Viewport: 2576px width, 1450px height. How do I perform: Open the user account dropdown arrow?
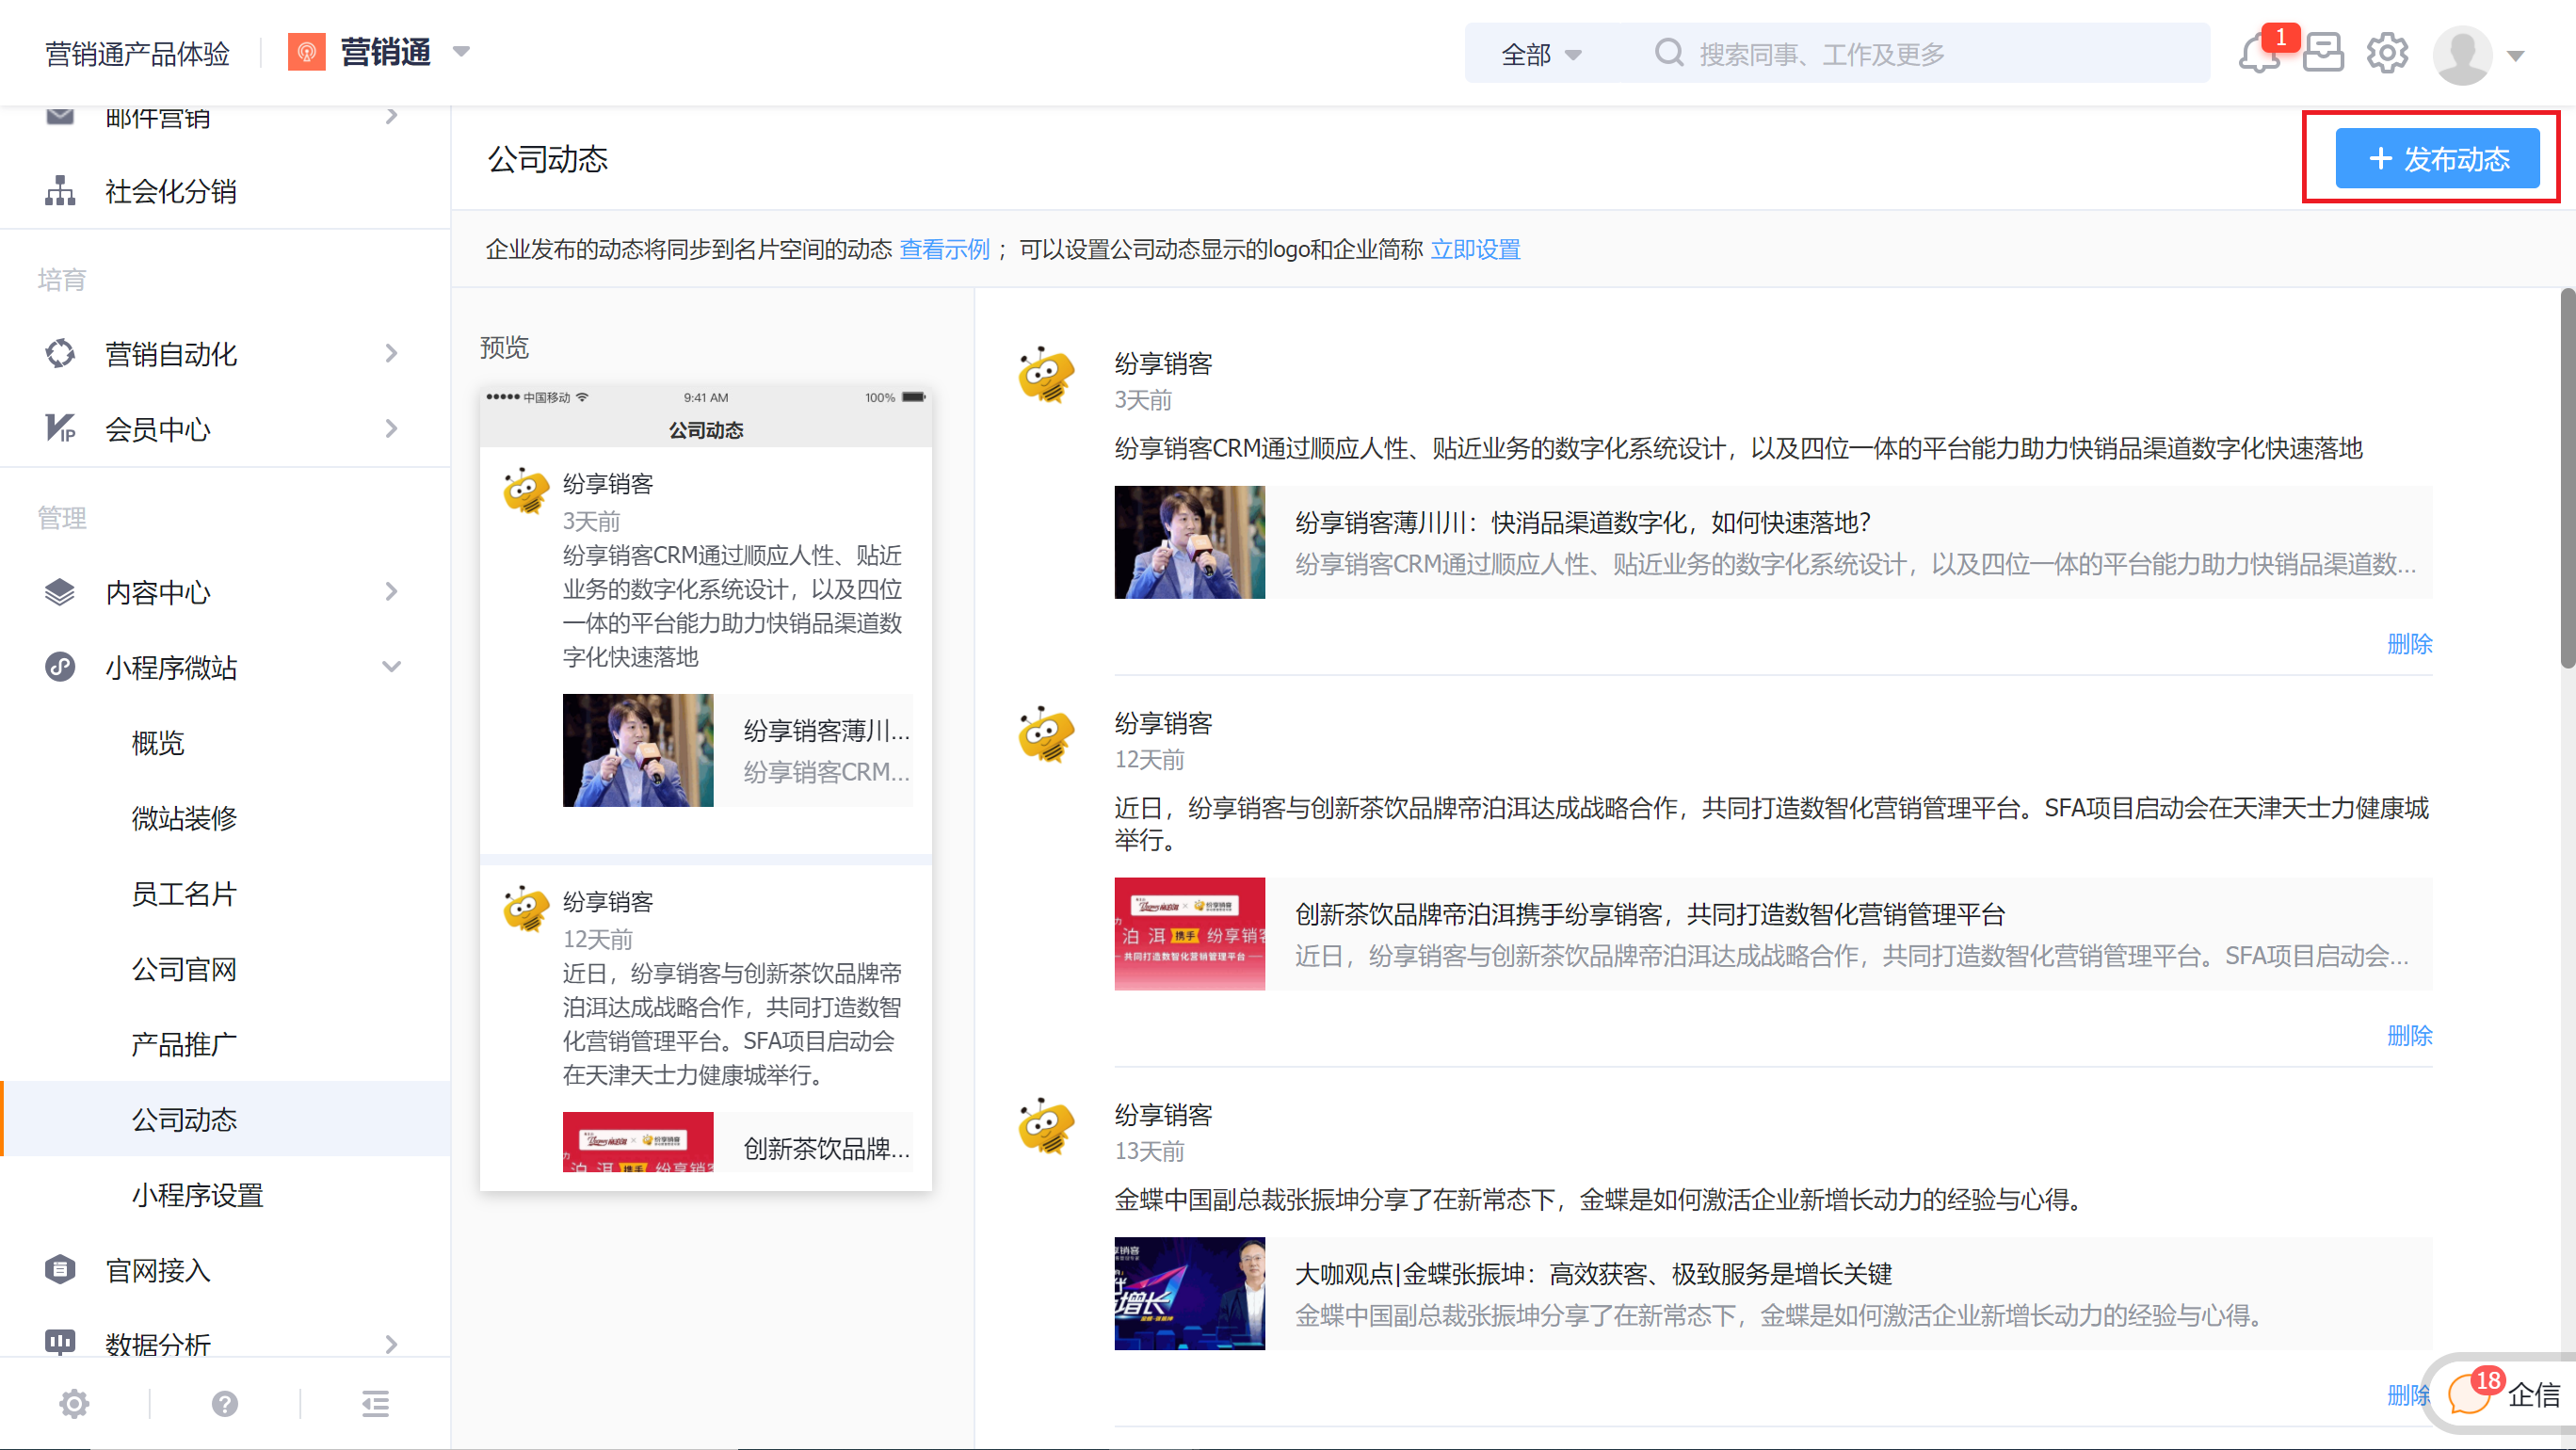[x=2516, y=56]
